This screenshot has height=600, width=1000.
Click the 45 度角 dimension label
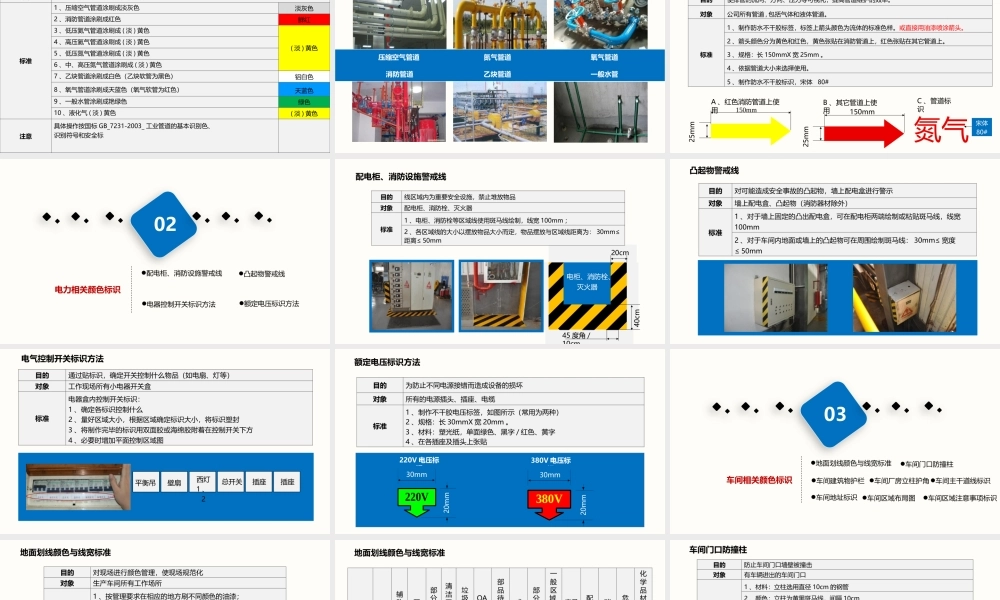coord(576,335)
